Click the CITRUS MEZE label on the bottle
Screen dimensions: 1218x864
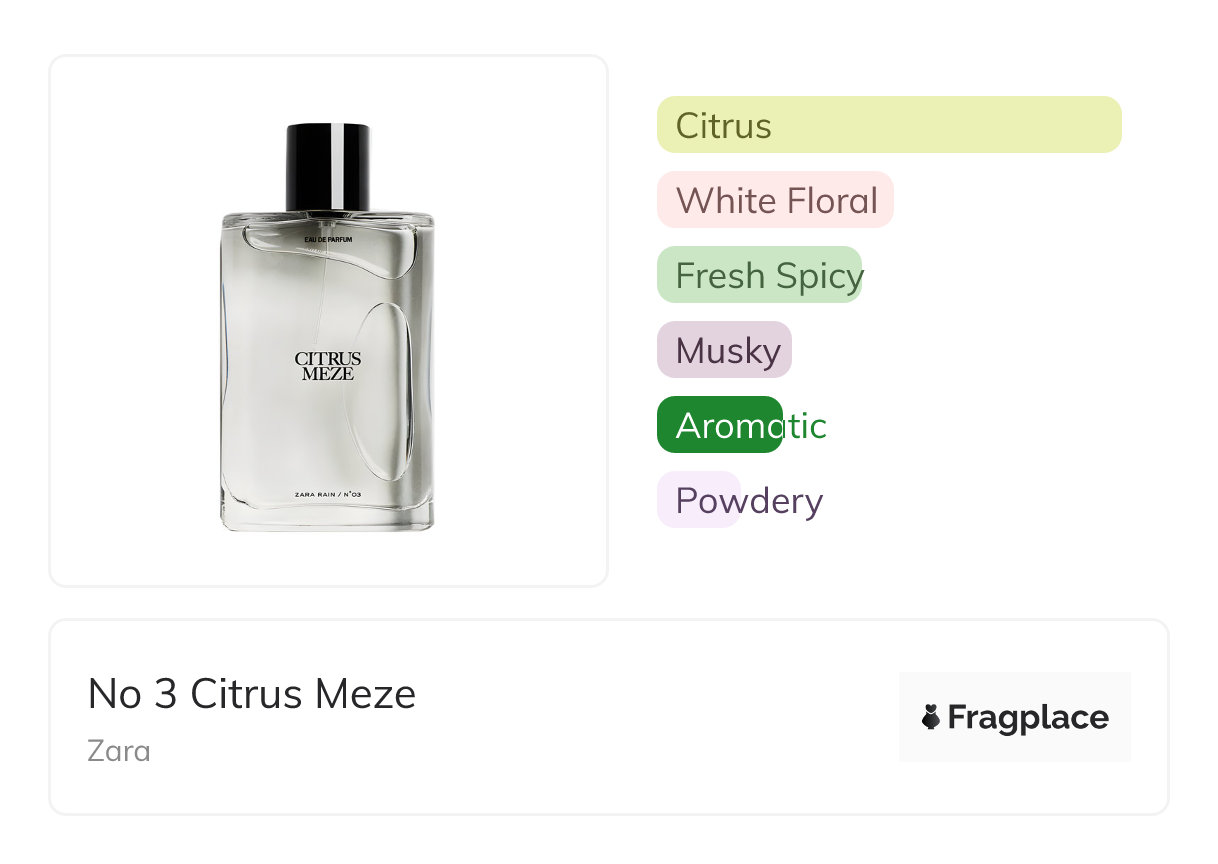coord(328,366)
